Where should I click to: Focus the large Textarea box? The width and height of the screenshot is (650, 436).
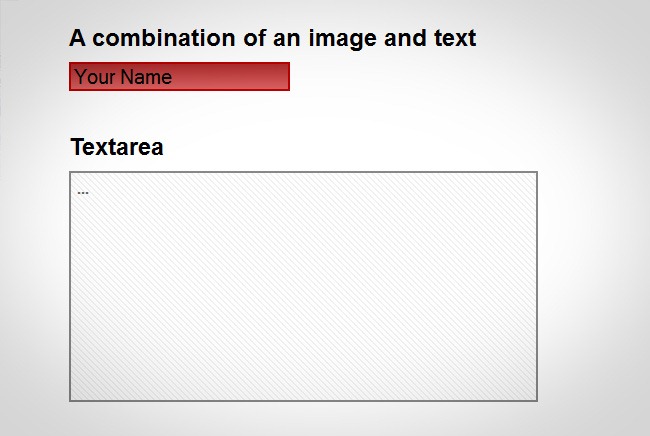303,286
